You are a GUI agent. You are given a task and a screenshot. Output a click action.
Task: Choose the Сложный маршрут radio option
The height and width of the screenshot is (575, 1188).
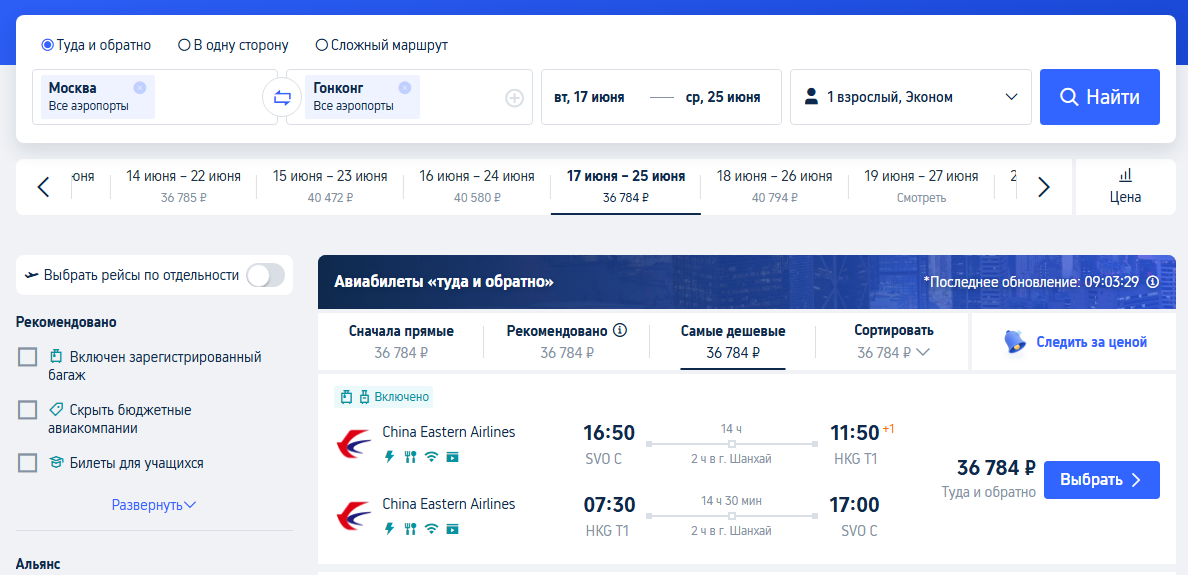pyautogui.click(x=321, y=45)
